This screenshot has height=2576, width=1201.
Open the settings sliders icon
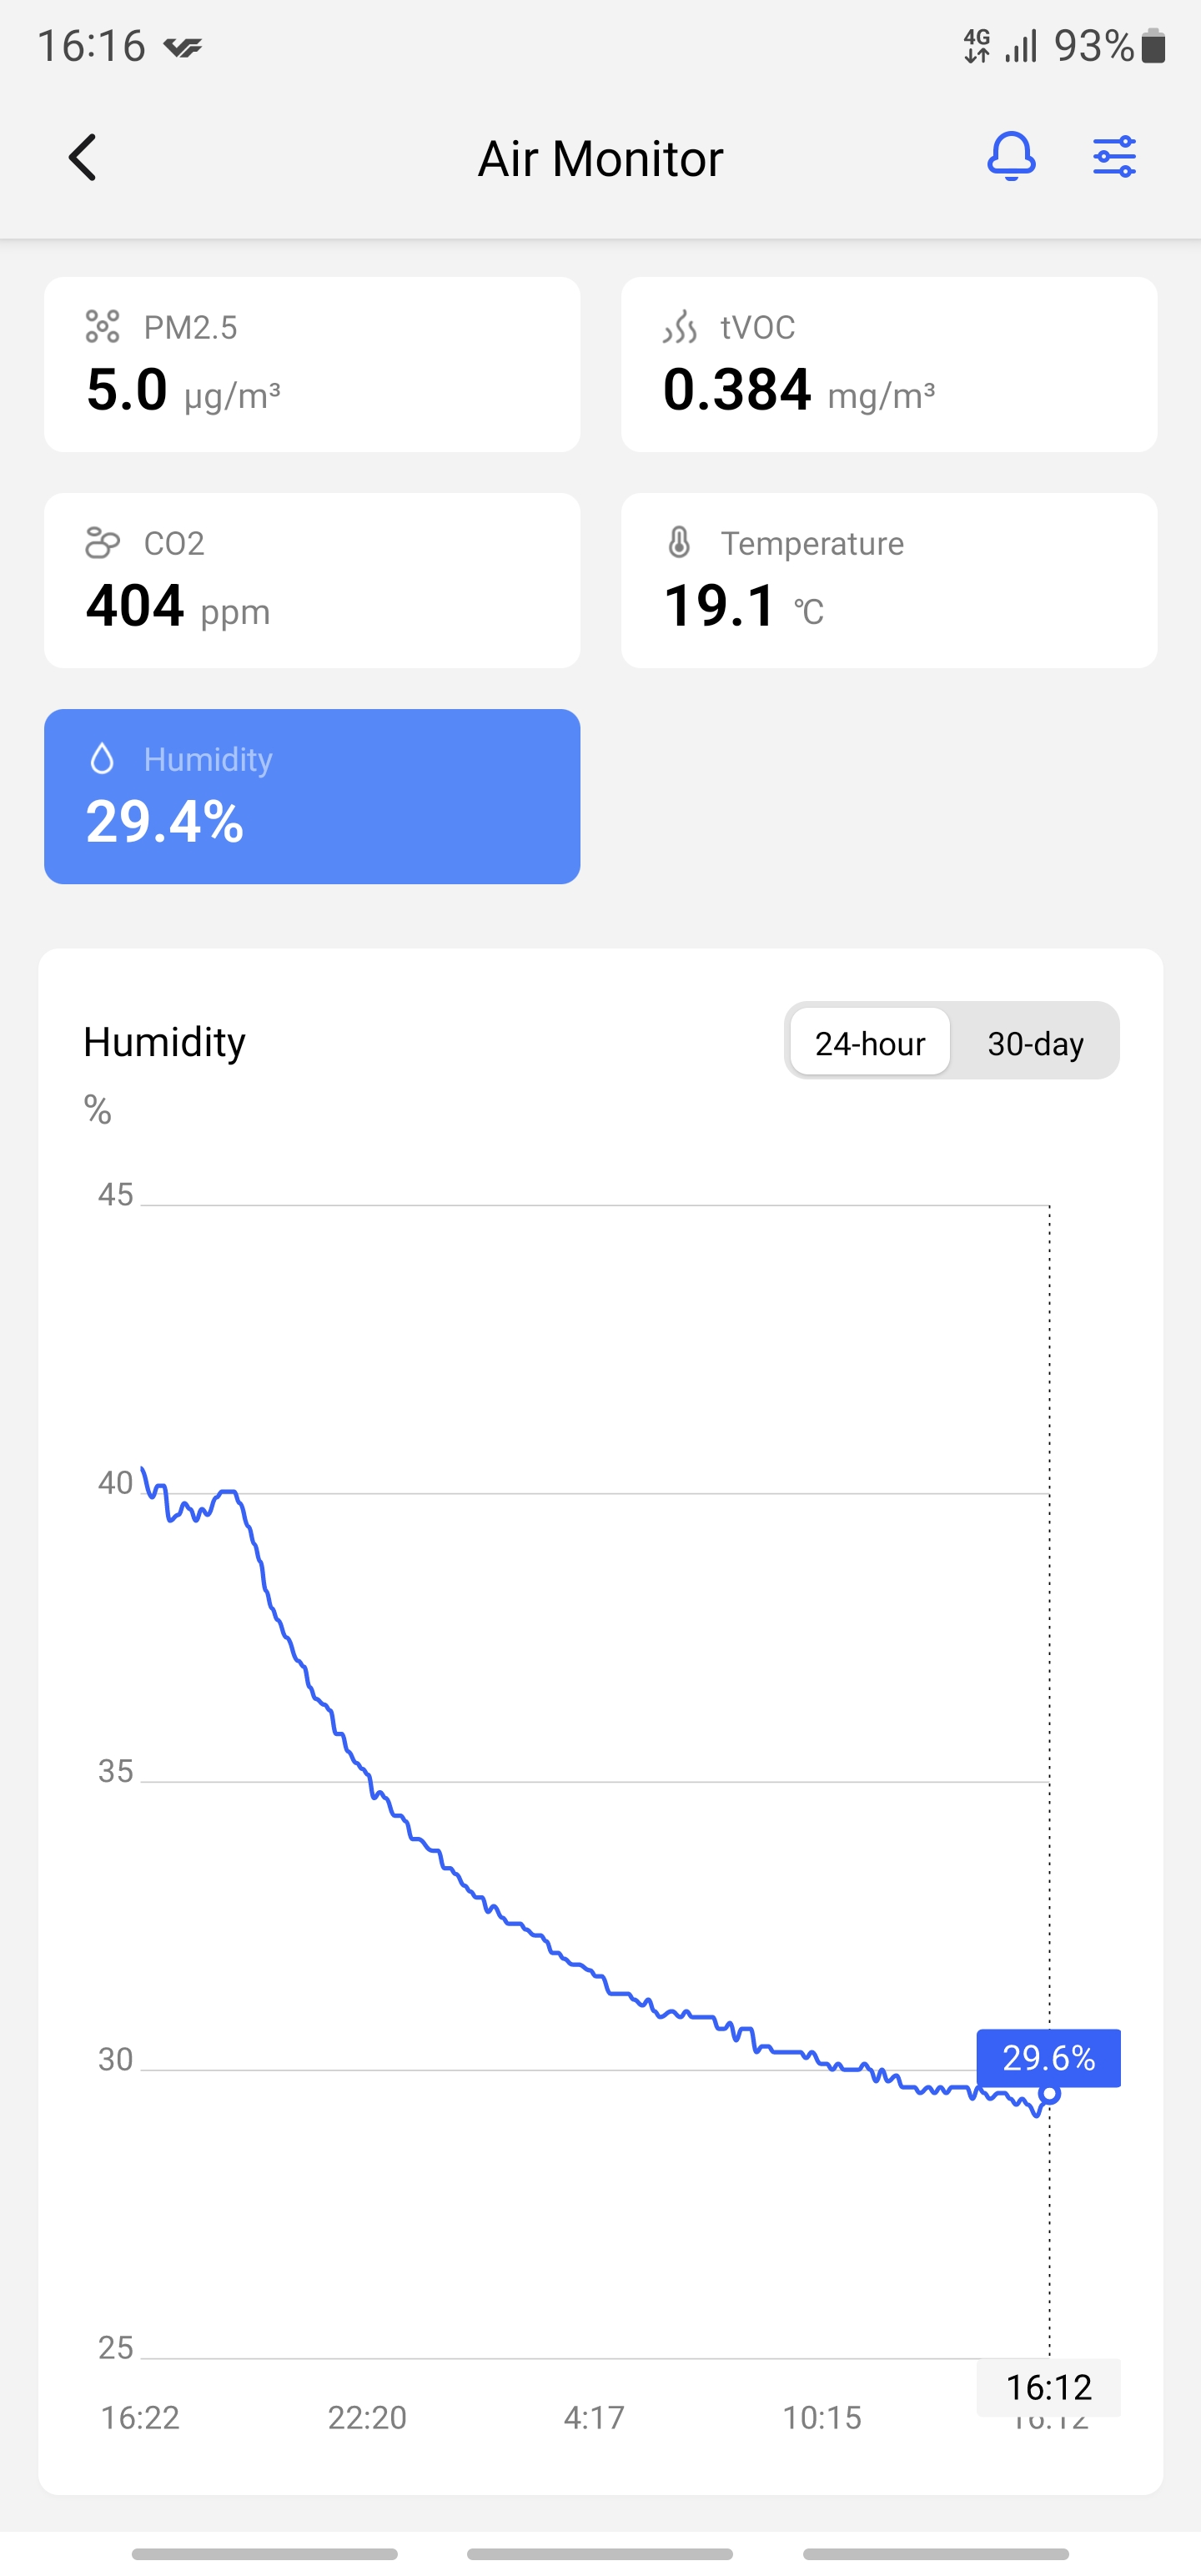[1114, 157]
